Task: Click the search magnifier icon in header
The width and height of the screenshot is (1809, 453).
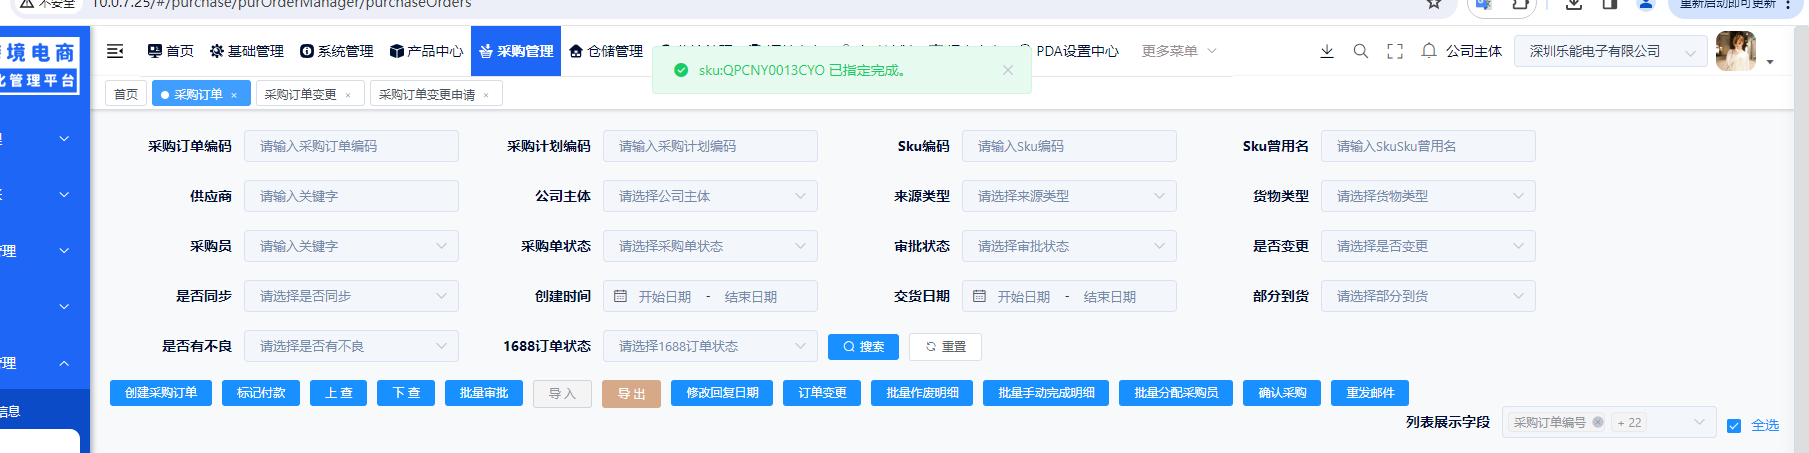Action: click(x=1361, y=51)
